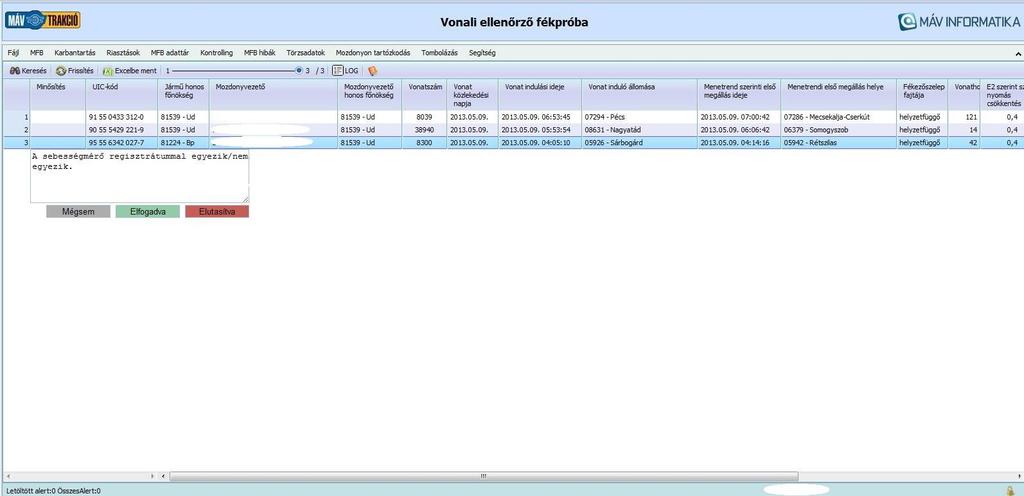The image size is (1024, 496).
Task: Open the Karbantartás menu
Action: coord(75,53)
